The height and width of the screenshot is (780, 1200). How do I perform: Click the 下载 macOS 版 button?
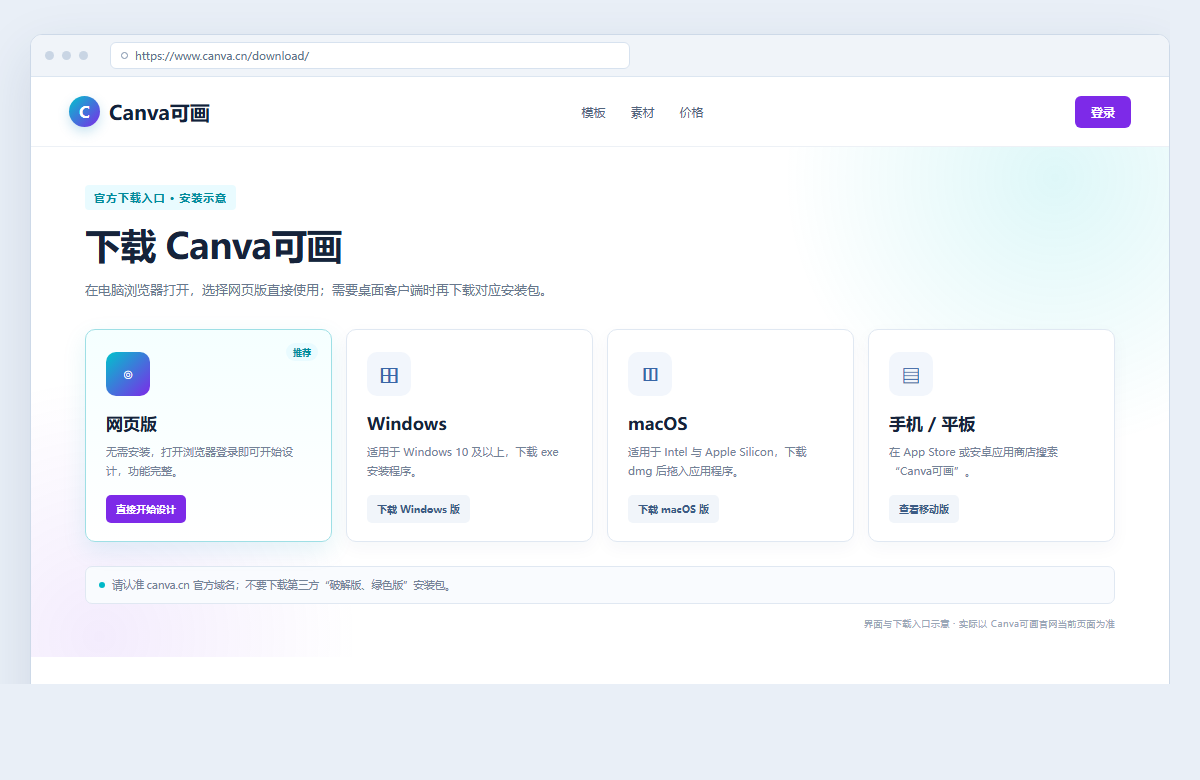point(673,509)
